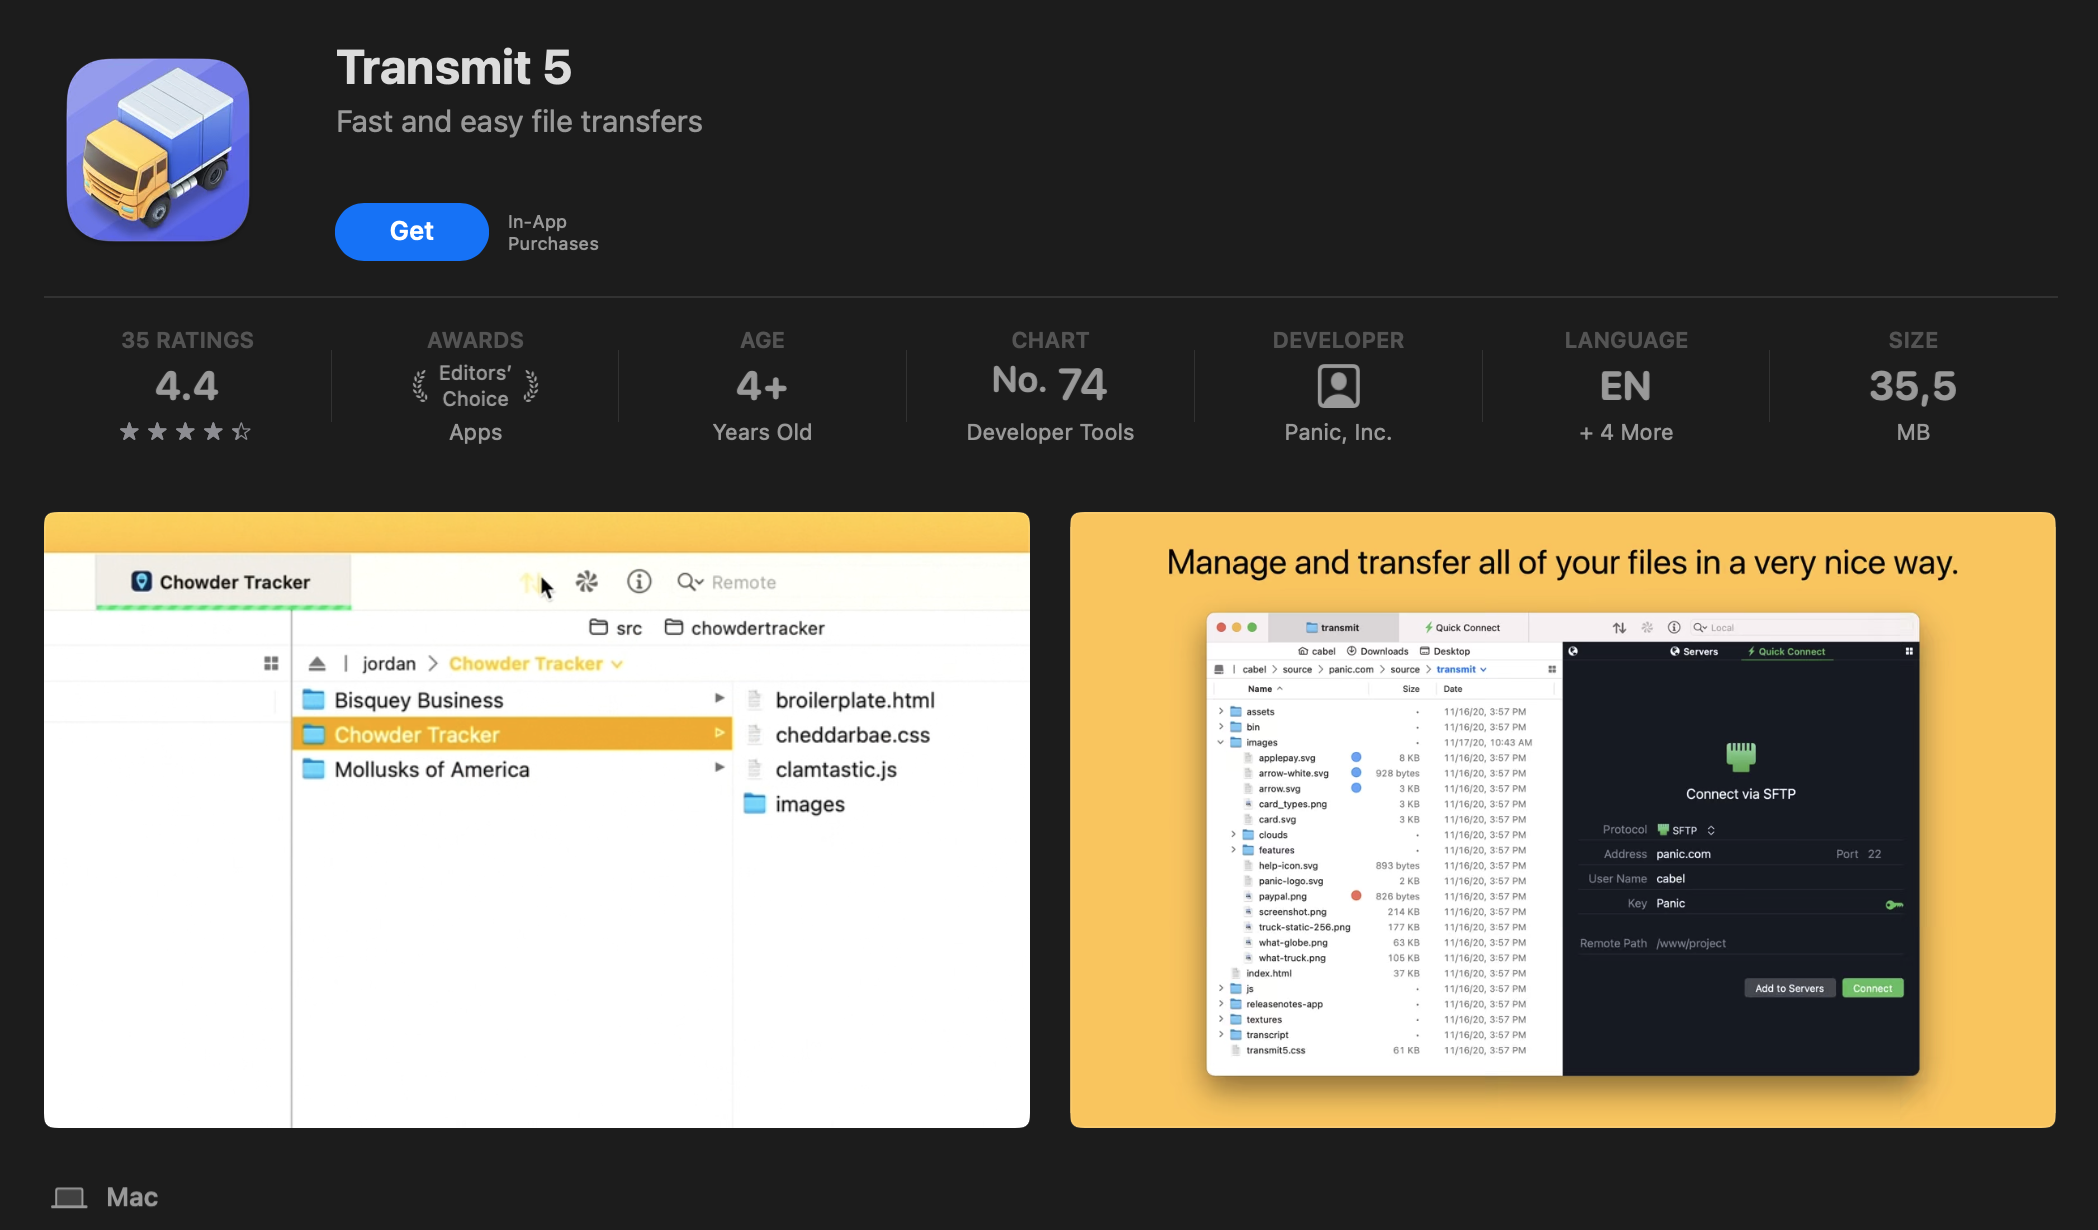Select the index.html file row

(1384, 974)
